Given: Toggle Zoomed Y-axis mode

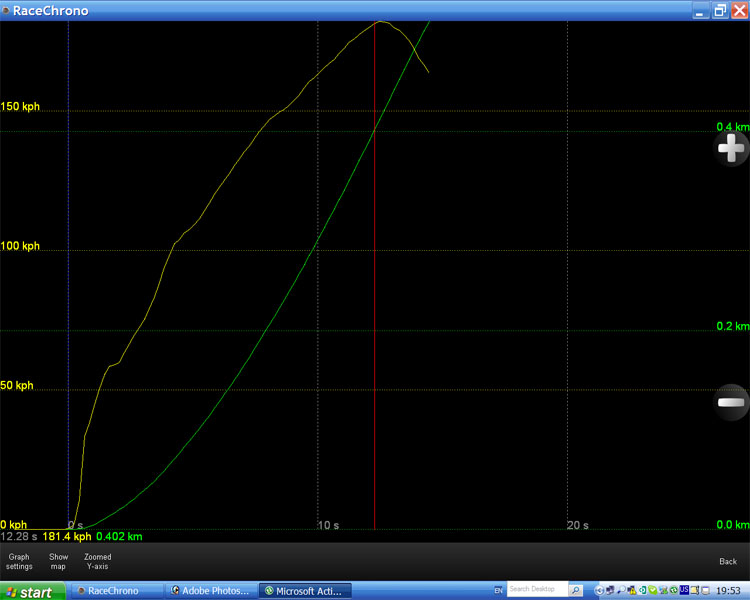Looking at the screenshot, I should click(98, 561).
